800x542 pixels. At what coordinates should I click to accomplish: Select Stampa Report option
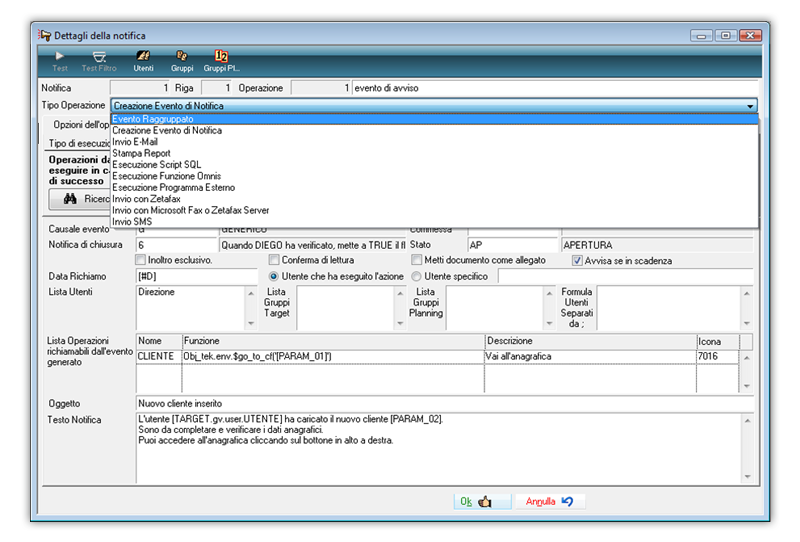click(x=434, y=153)
